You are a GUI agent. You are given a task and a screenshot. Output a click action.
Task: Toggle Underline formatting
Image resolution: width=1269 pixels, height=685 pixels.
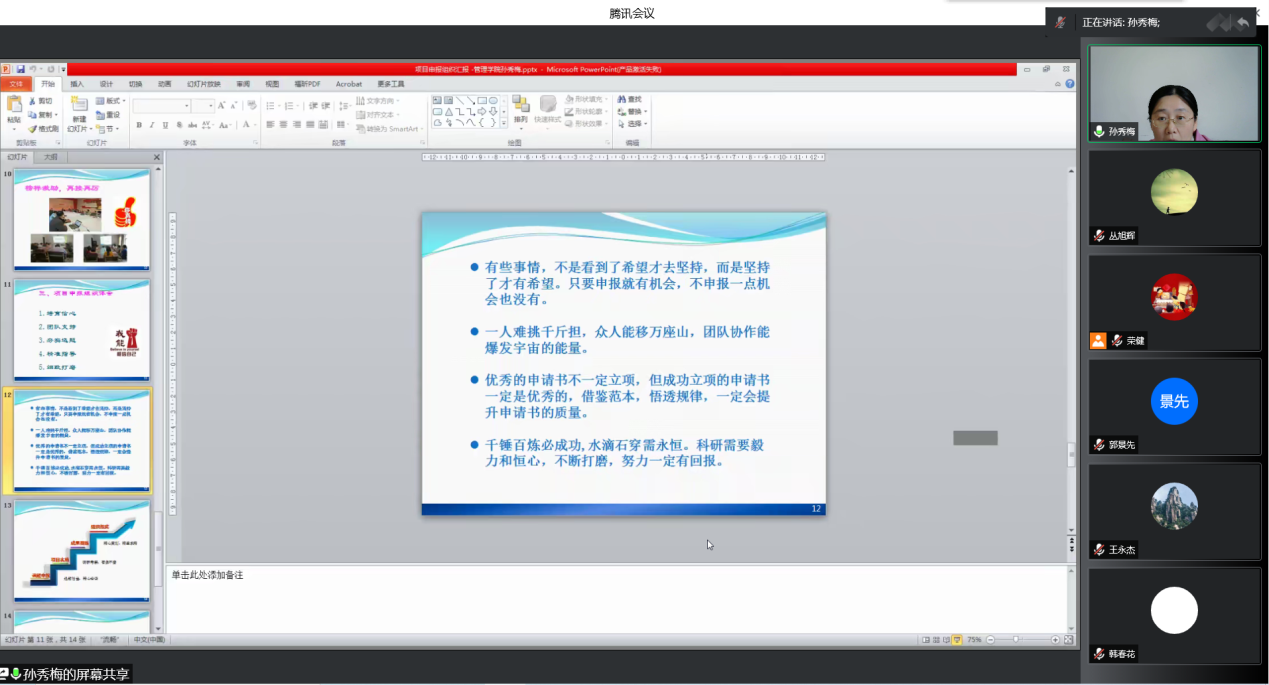(x=166, y=125)
